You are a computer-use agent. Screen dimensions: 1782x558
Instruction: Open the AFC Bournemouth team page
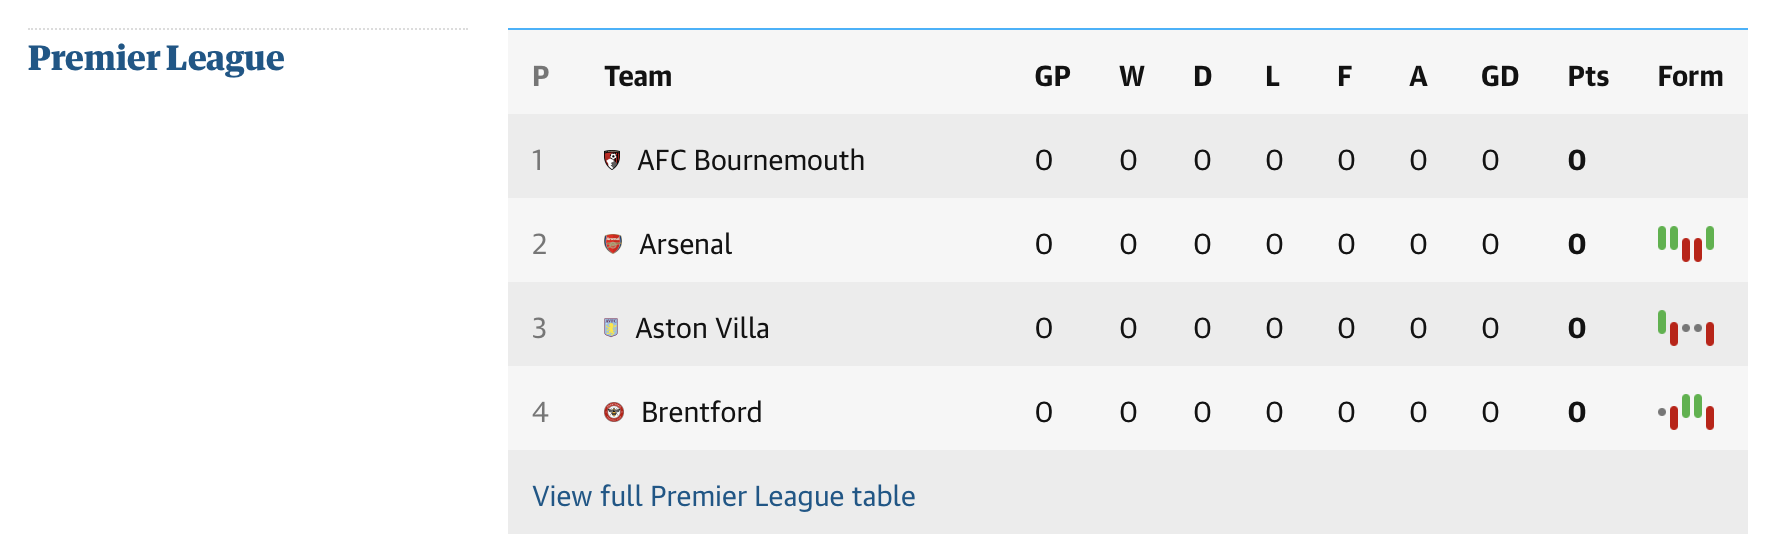[750, 160]
